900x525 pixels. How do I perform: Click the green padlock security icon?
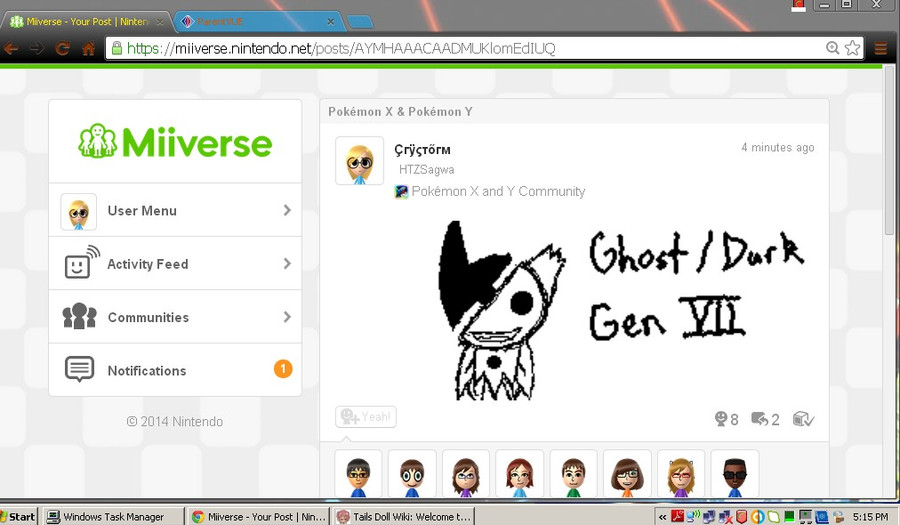click(117, 48)
